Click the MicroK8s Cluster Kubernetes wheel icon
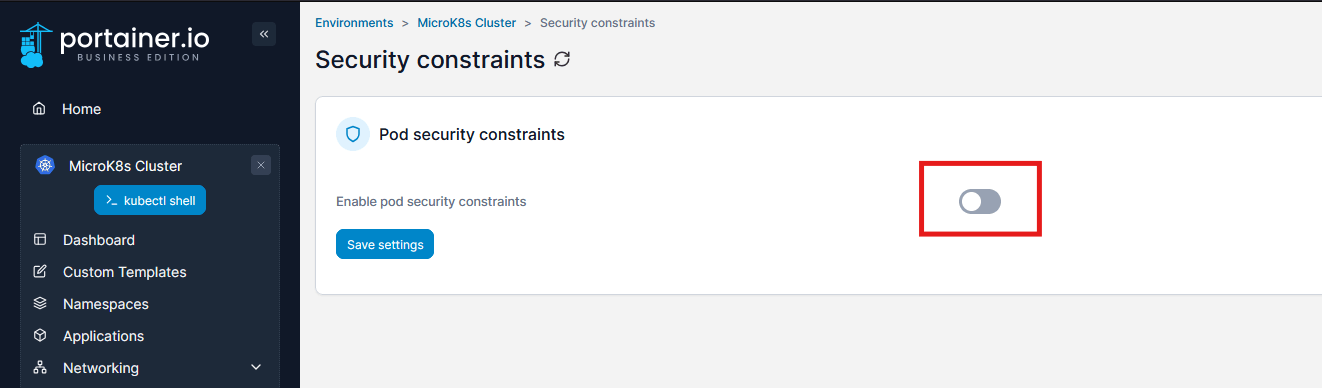1322x388 pixels. point(44,166)
